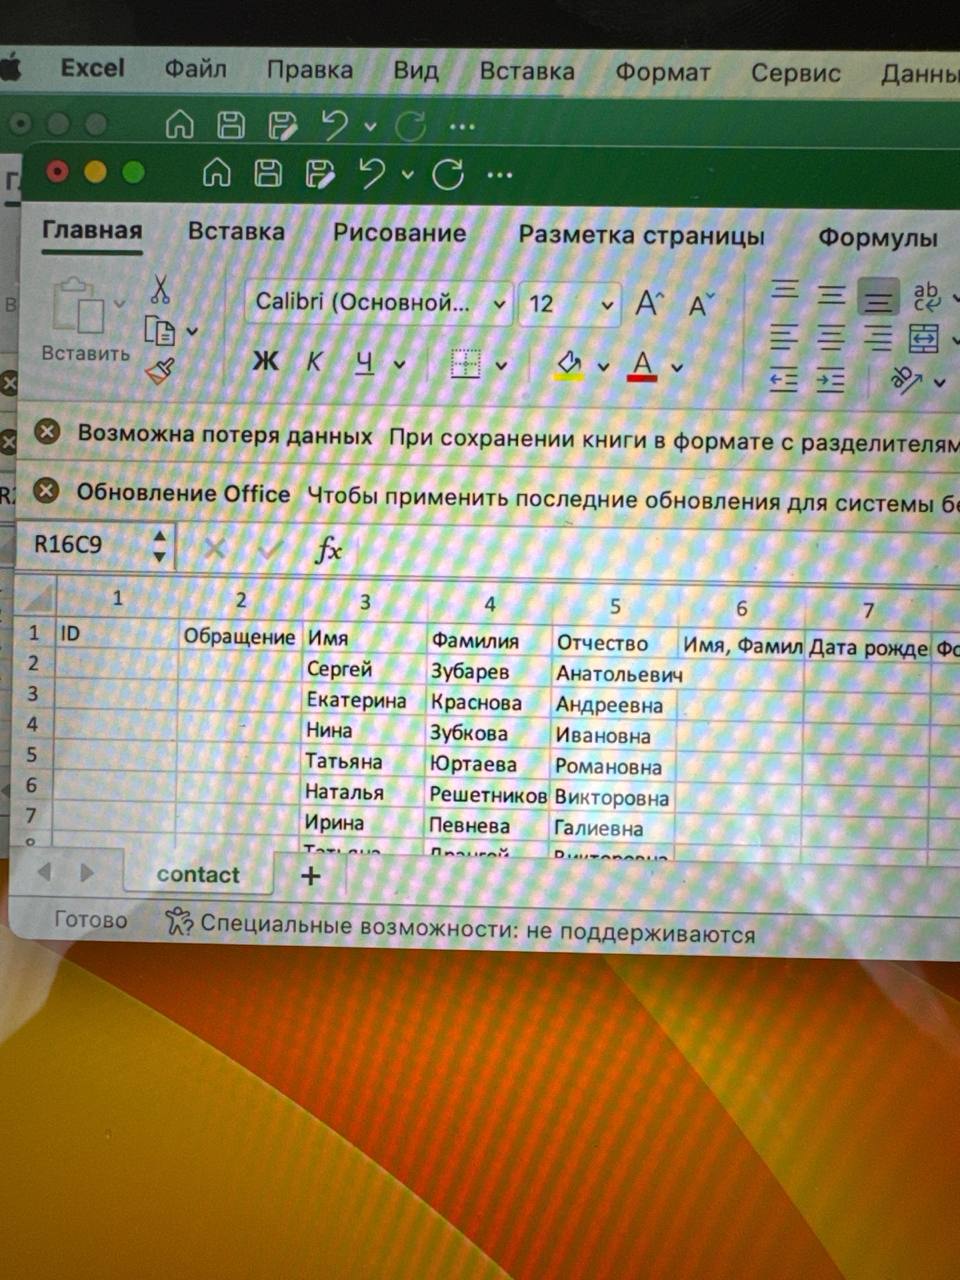This screenshot has width=960, height=1280.
Task: Click Decrease Indent icon
Action: 783,379
